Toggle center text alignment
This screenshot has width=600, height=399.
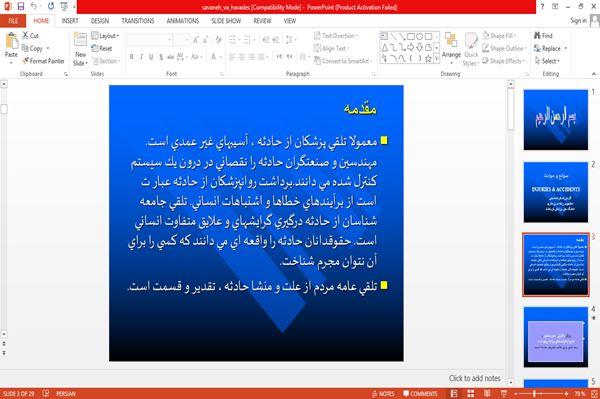click(x=242, y=57)
